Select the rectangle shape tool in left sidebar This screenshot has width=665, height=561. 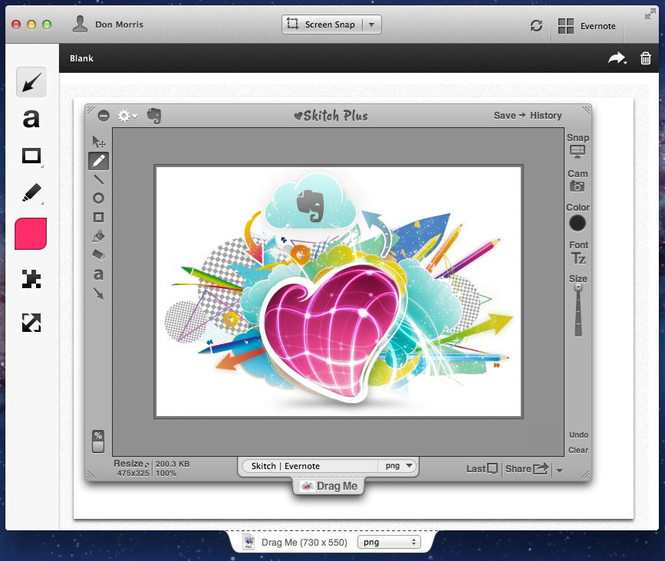(32, 156)
